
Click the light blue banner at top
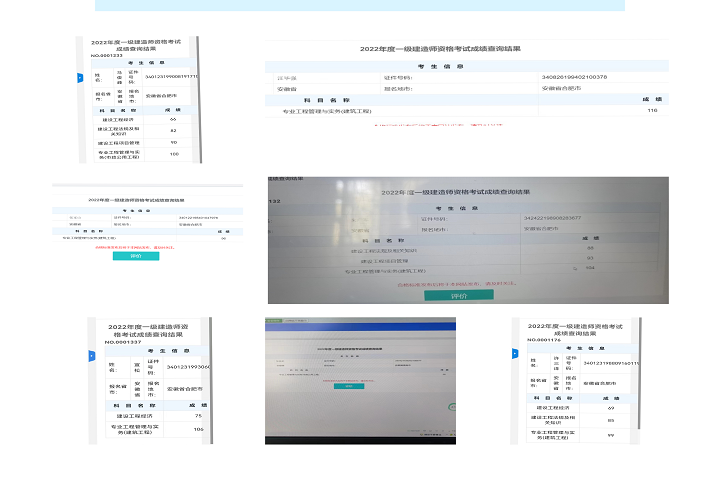[x=360, y=5]
